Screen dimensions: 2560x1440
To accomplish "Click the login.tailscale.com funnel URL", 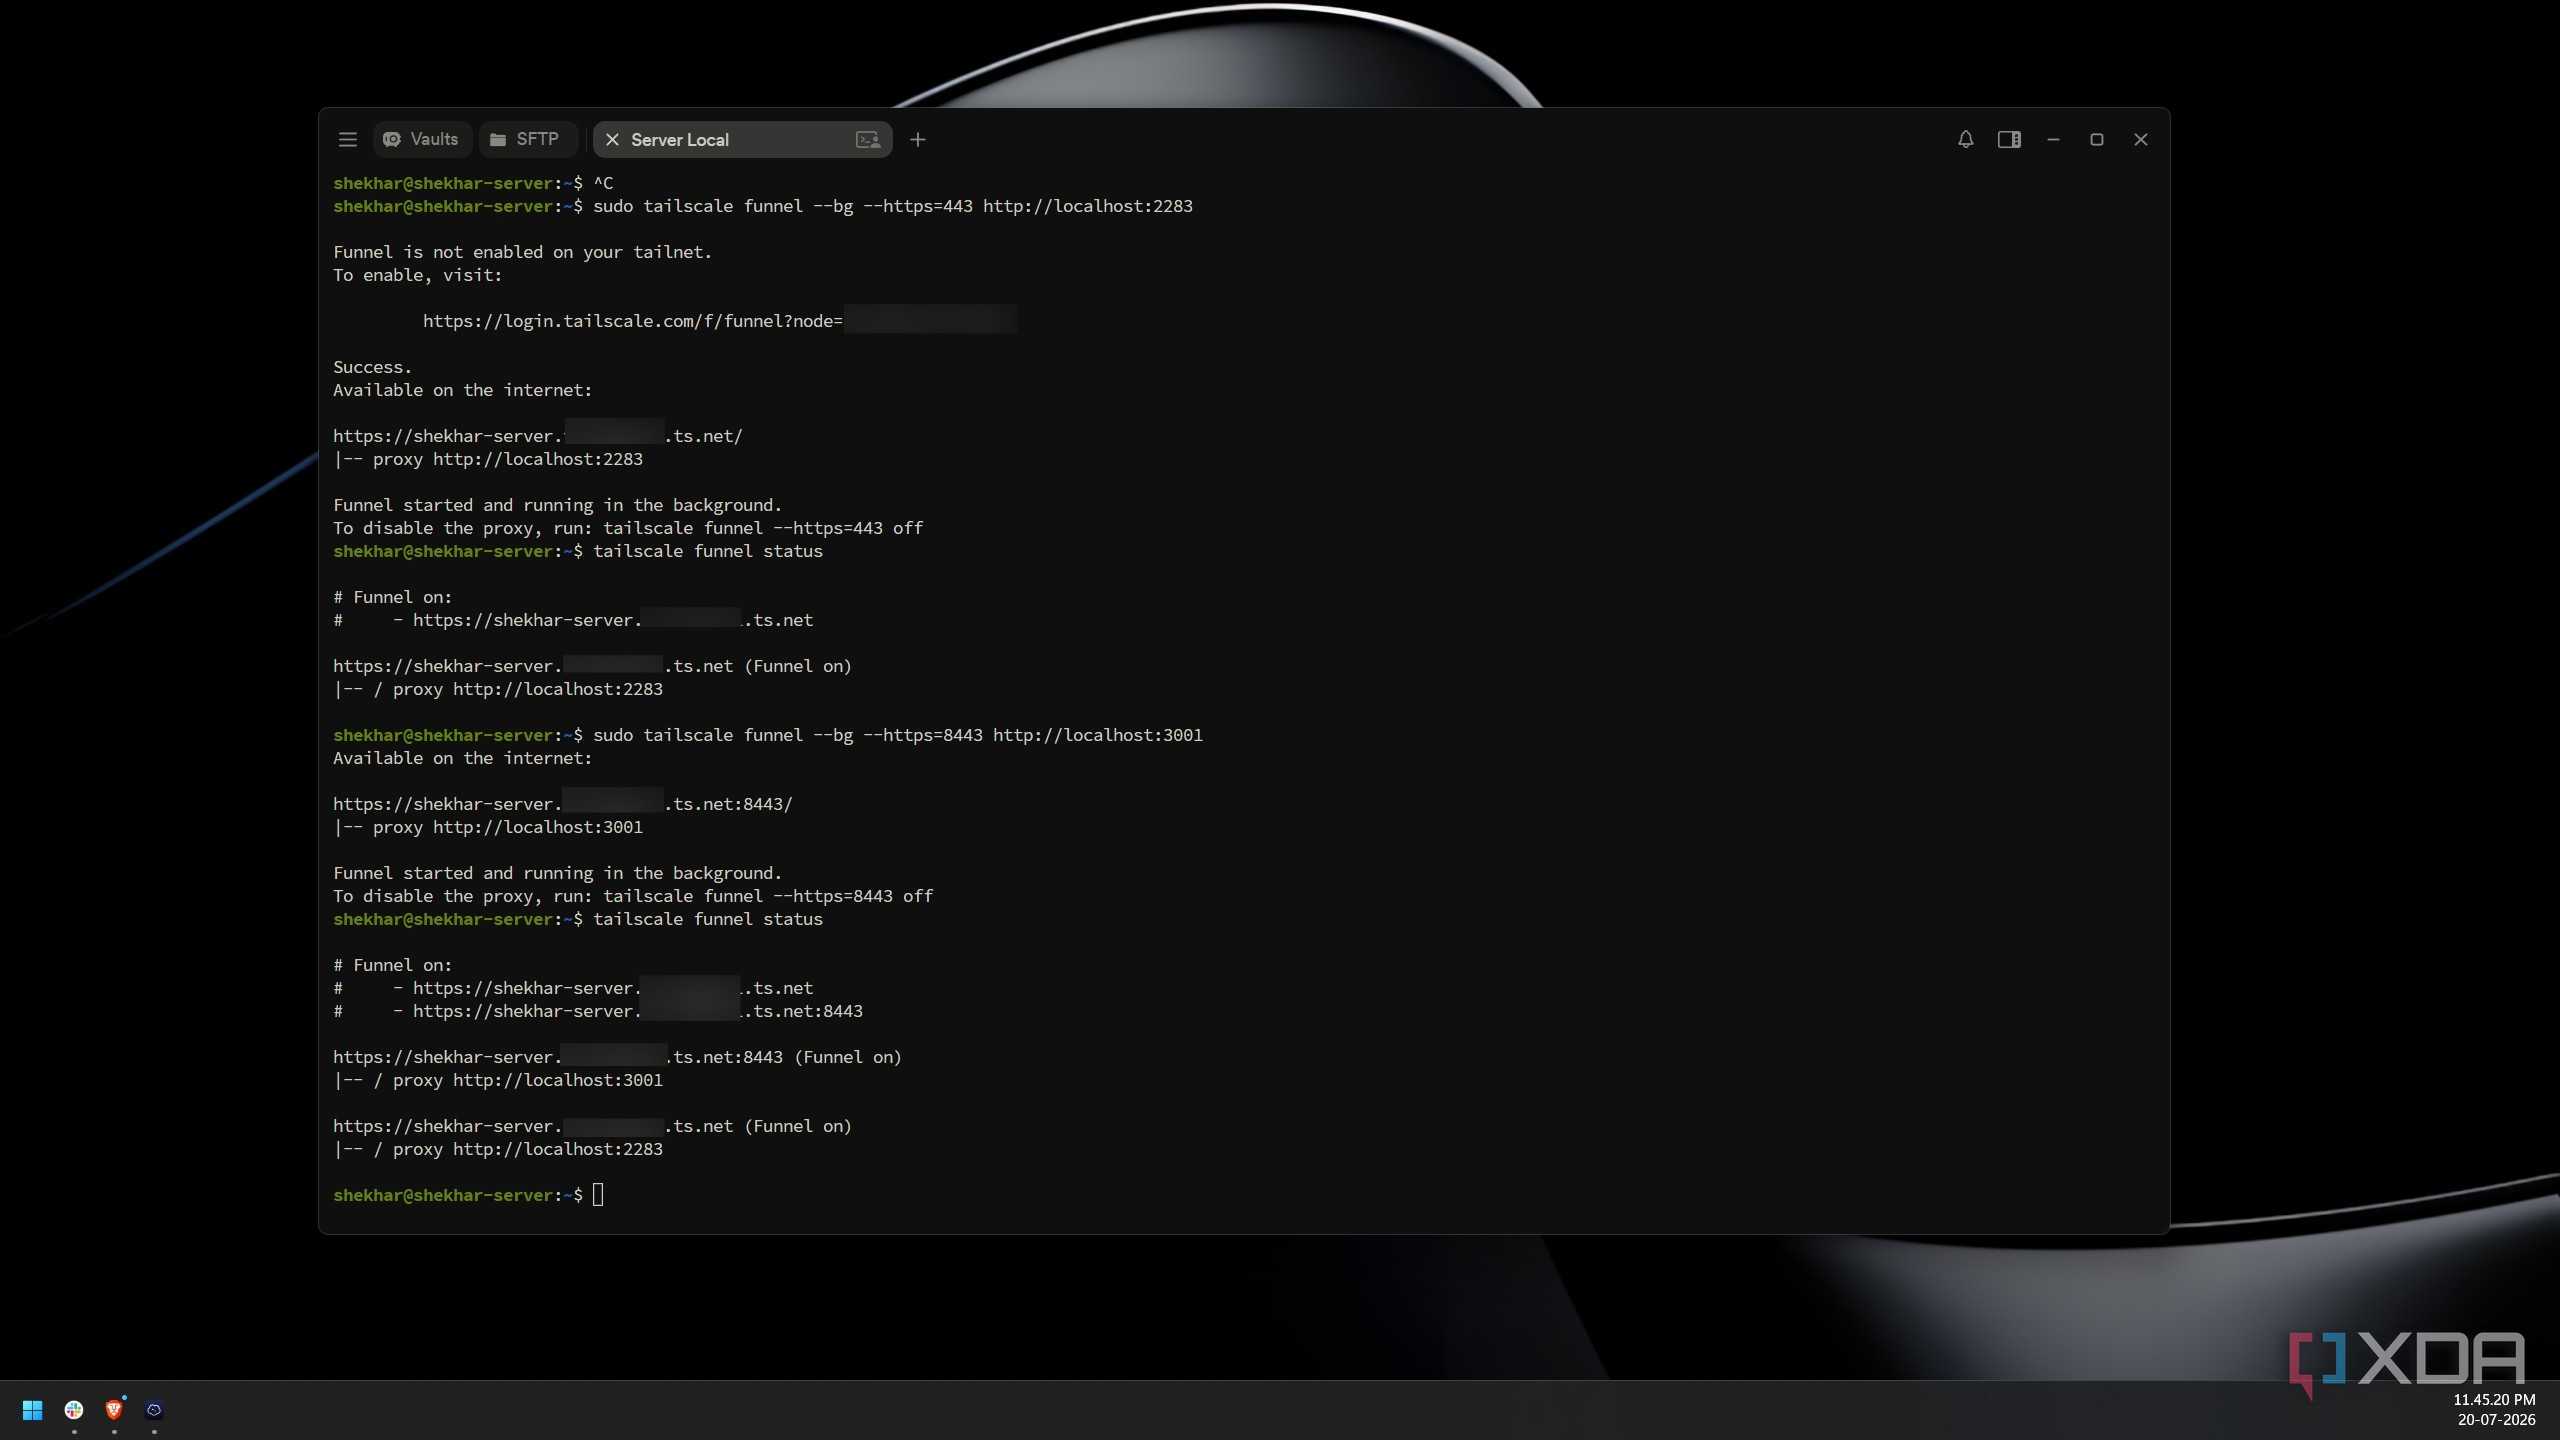I will click(x=720, y=321).
